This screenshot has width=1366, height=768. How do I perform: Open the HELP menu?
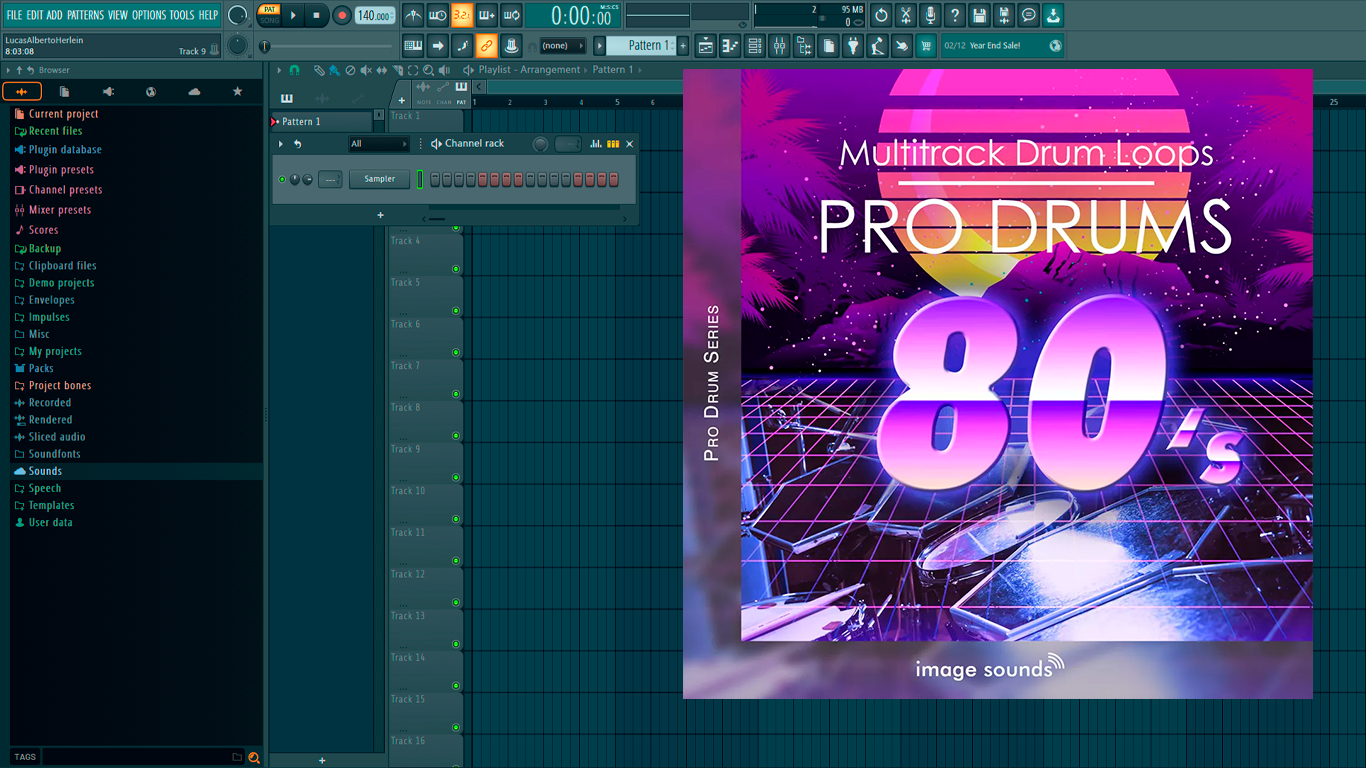pyautogui.click(x=208, y=15)
